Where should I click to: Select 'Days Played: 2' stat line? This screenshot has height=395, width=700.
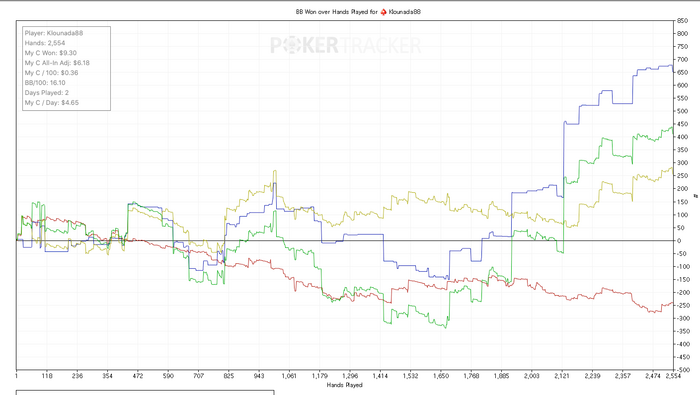47,93
